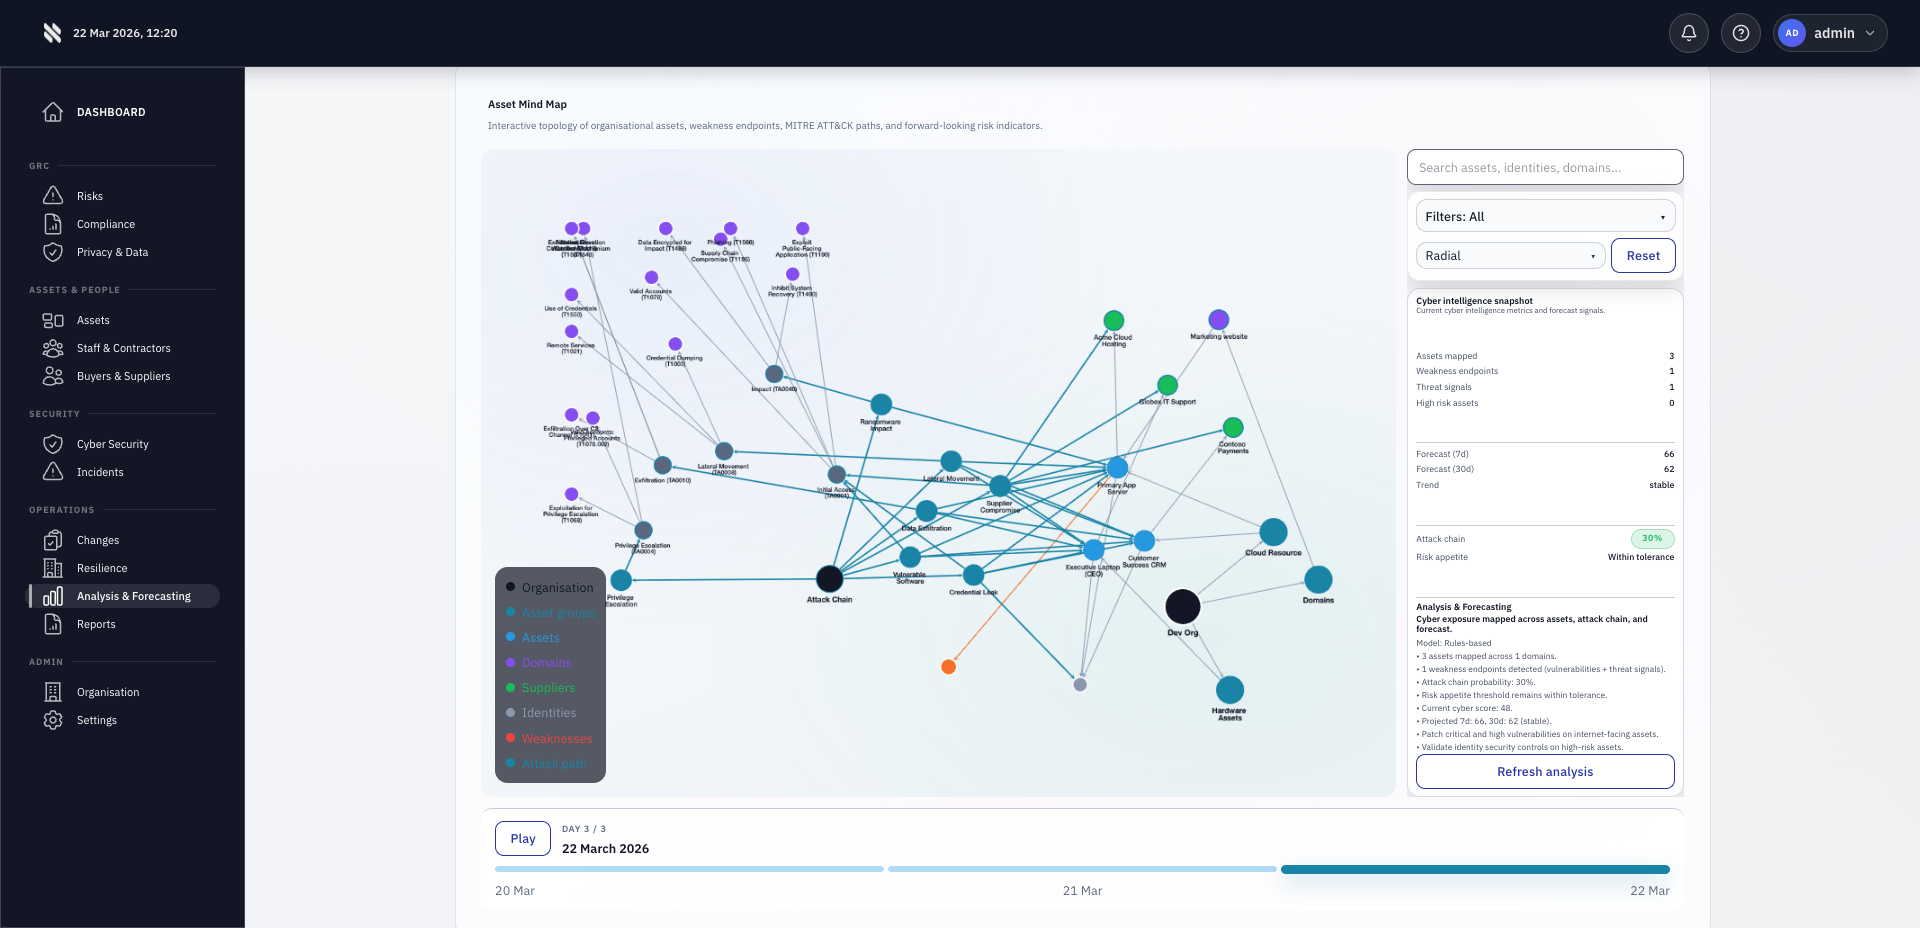Jump to 21 Mar on the timeline
The image size is (1920, 928).
pos(1081,869)
